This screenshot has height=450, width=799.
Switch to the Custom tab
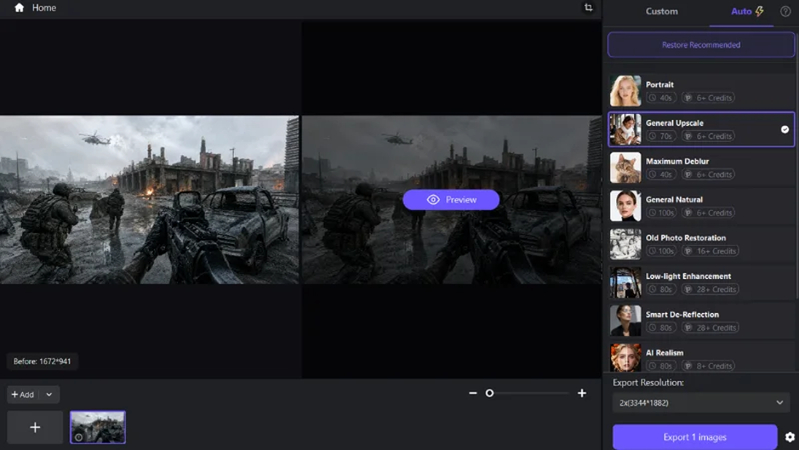click(x=661, y=11)
